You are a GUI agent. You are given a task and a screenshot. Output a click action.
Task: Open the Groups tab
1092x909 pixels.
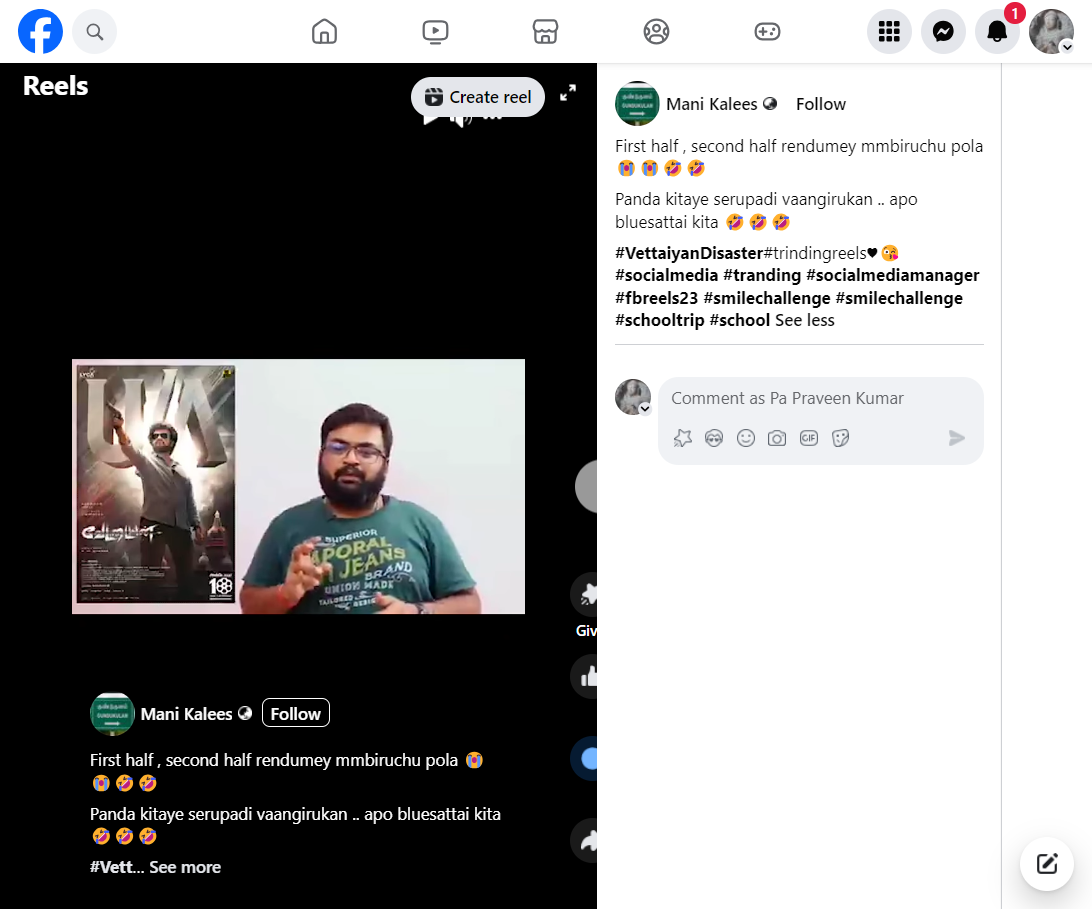(656, 31)
